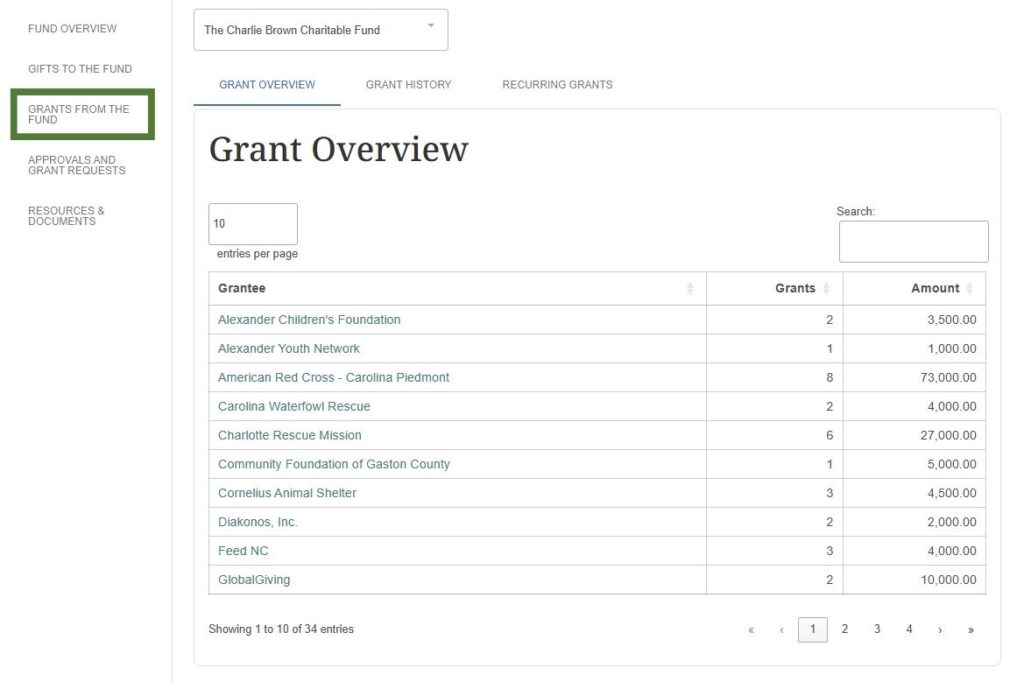This screenshot has height=682, width=1024.
Task: Go to first page with double-left arrow
Action: [751, 630]
